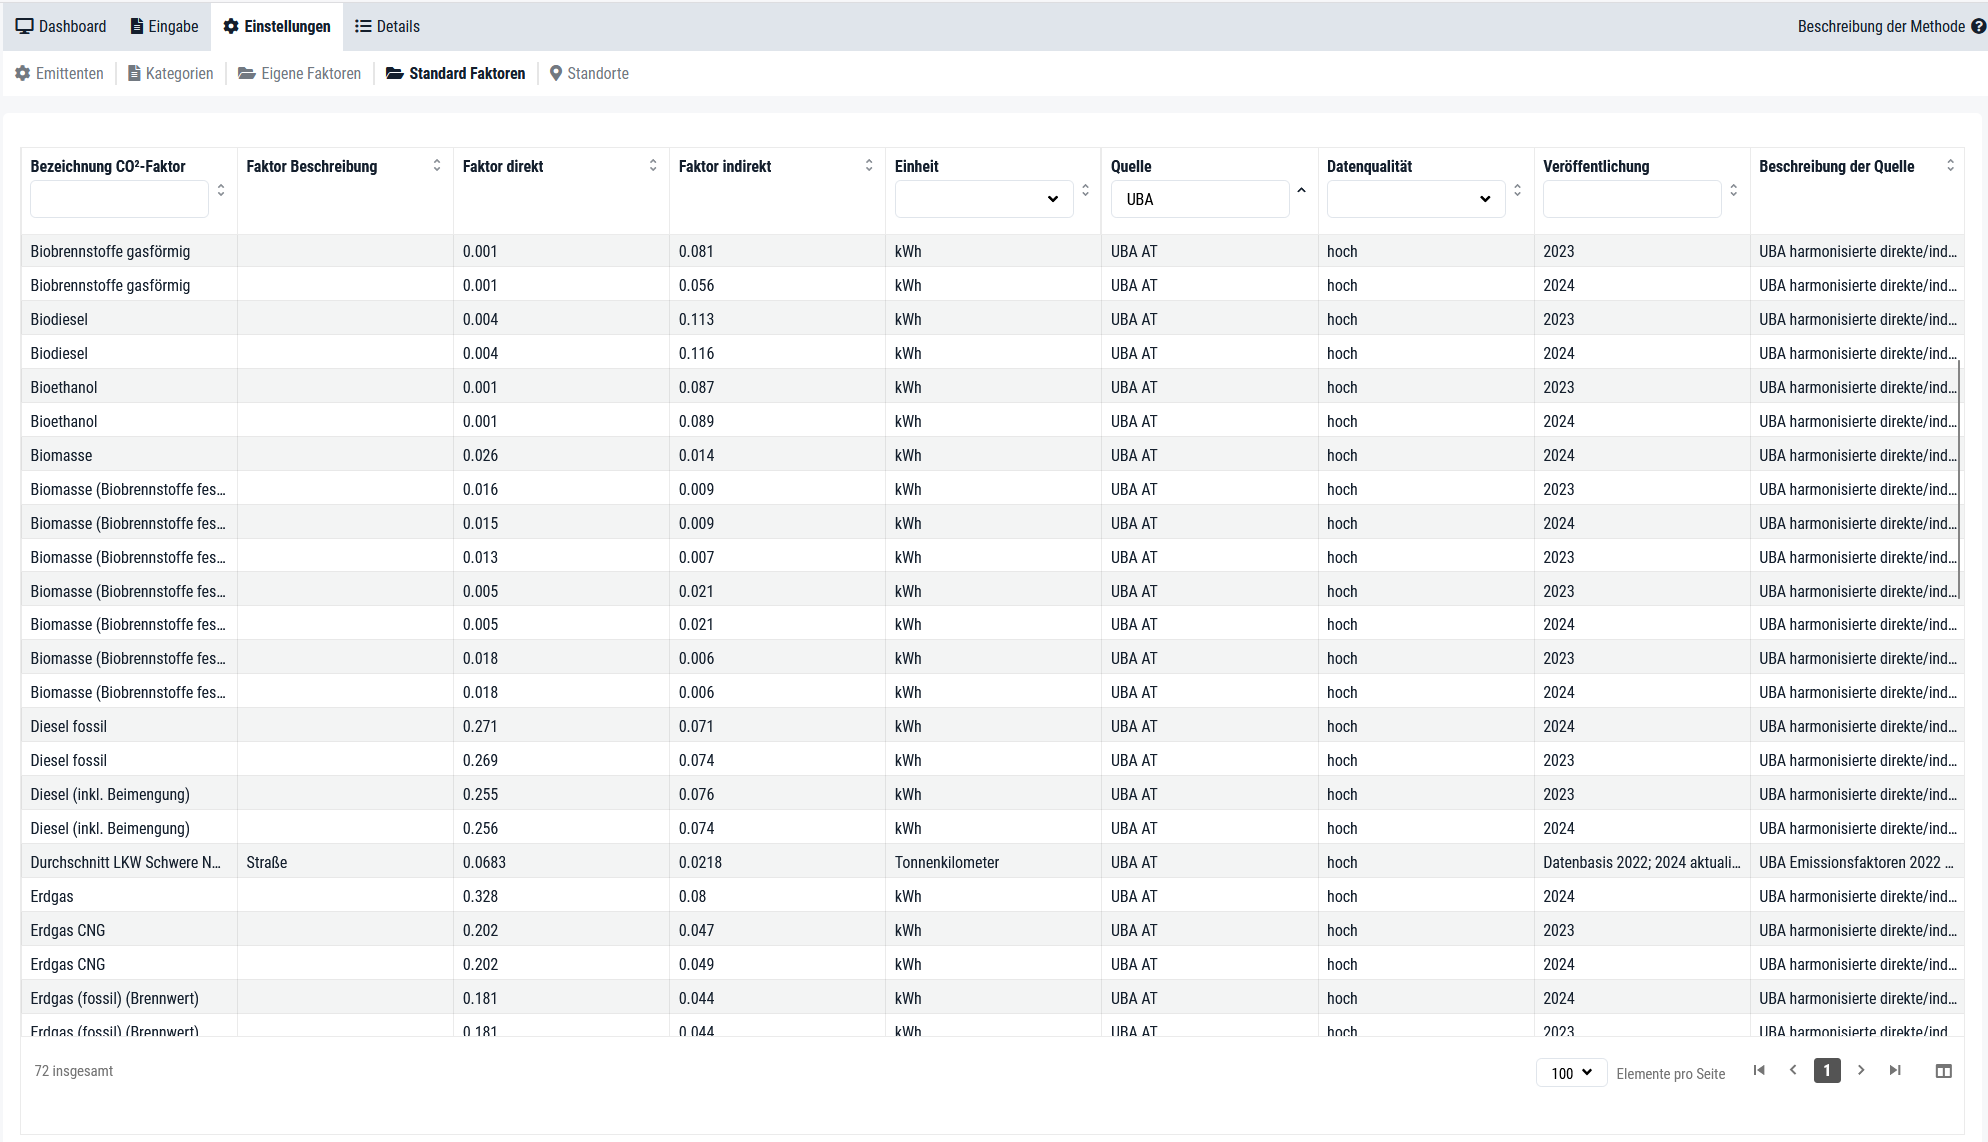This screenshot has height=1142, width=1988.
Task: Click the Kategorien document icon
Action: click(x=134, y=73)
